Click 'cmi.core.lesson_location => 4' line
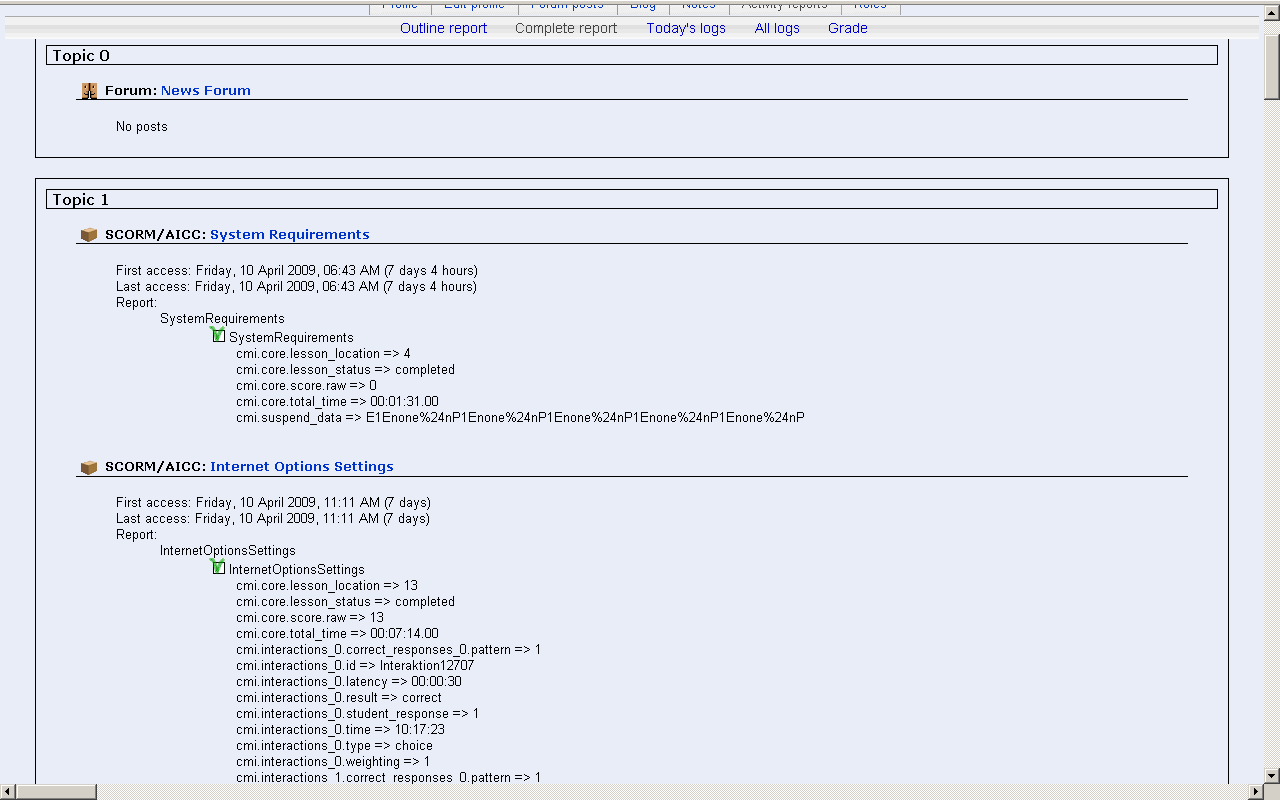Image resolution: width=1280 pixels, height=800 pixels. tap(323, 354)
